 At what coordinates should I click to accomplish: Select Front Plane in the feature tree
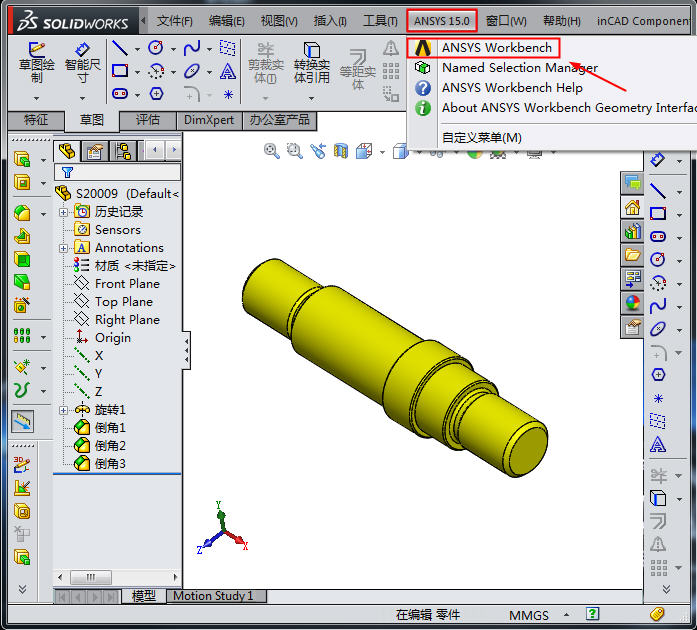126,284
